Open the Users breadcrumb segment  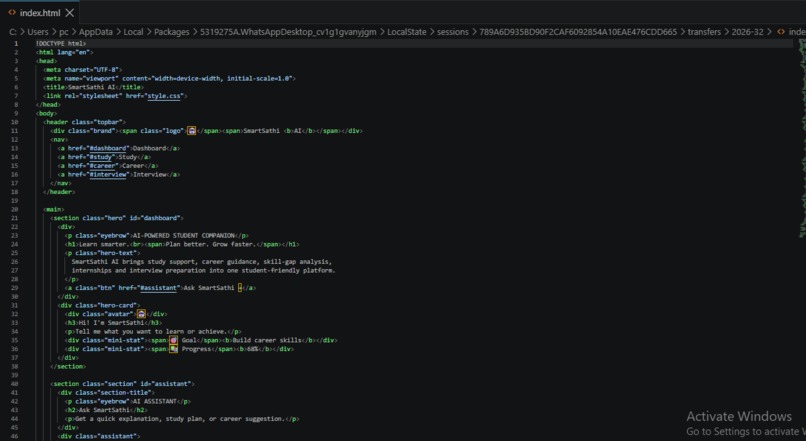pos(38,32)
